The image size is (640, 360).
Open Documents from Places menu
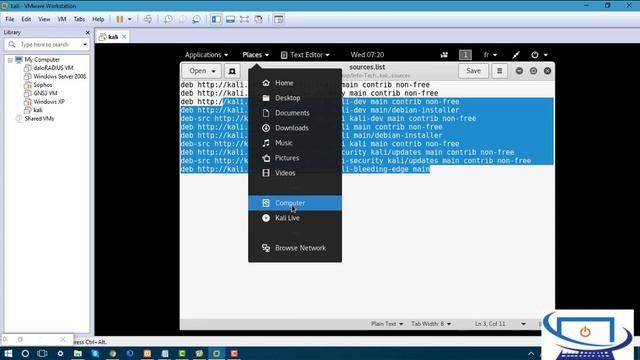295,113
